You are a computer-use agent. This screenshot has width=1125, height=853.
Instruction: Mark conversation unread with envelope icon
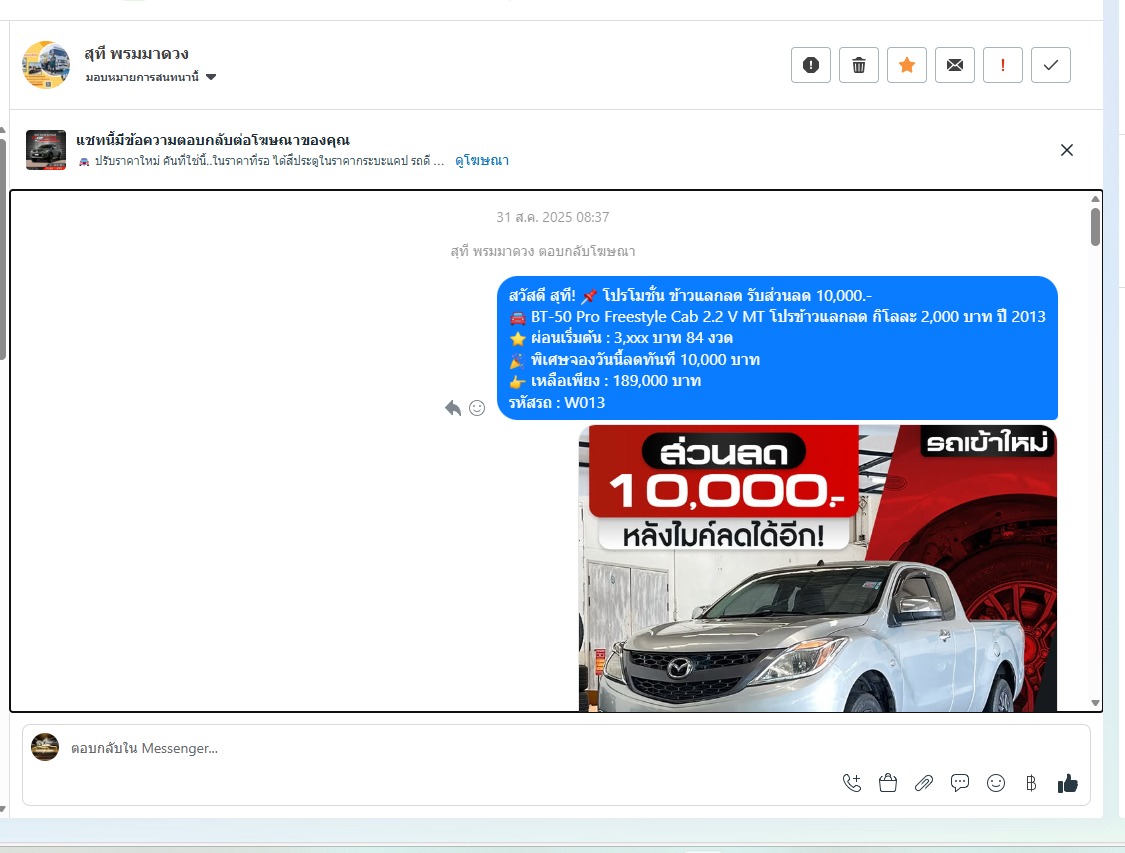click(x=955, y=65)
